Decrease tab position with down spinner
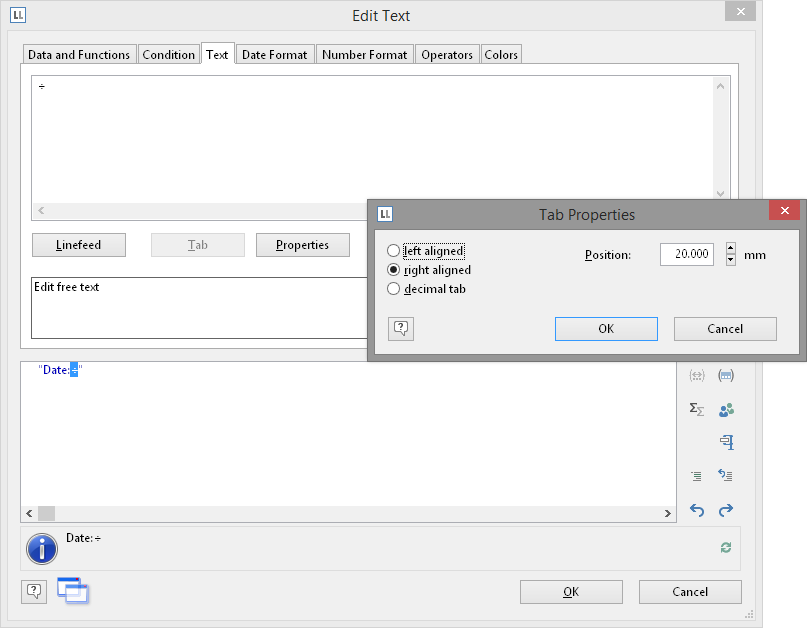 tap(731, 260)
